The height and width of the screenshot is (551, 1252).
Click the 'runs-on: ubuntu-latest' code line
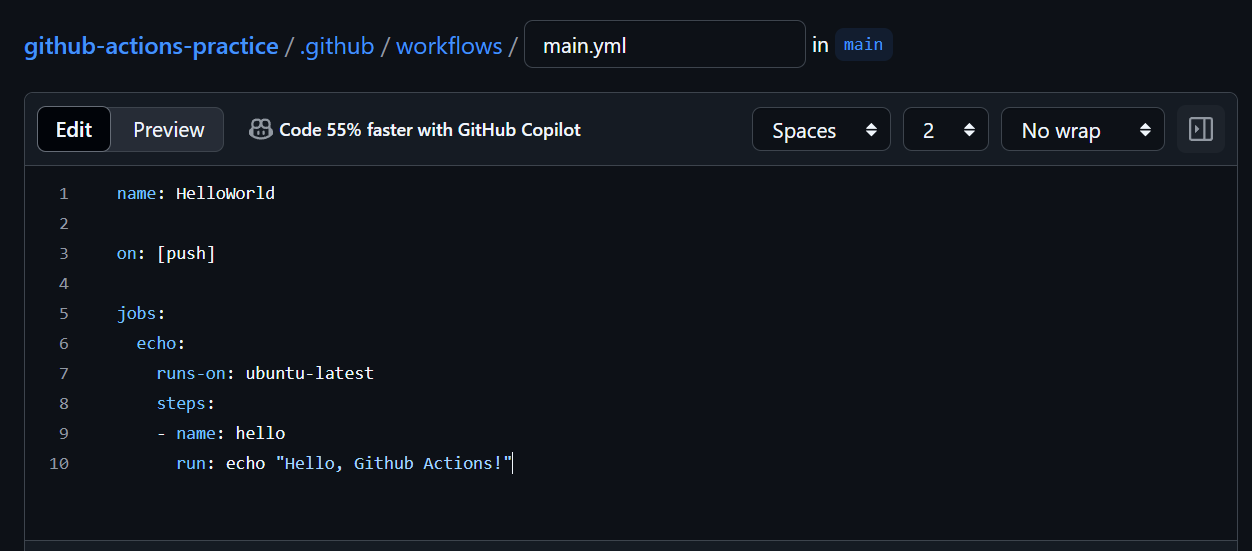pyautogui.click(x=264, y=374)
